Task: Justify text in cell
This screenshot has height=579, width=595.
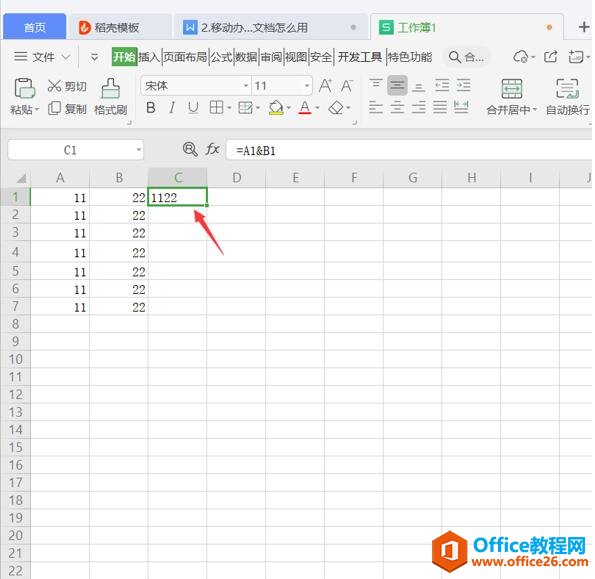Action: 440,108
